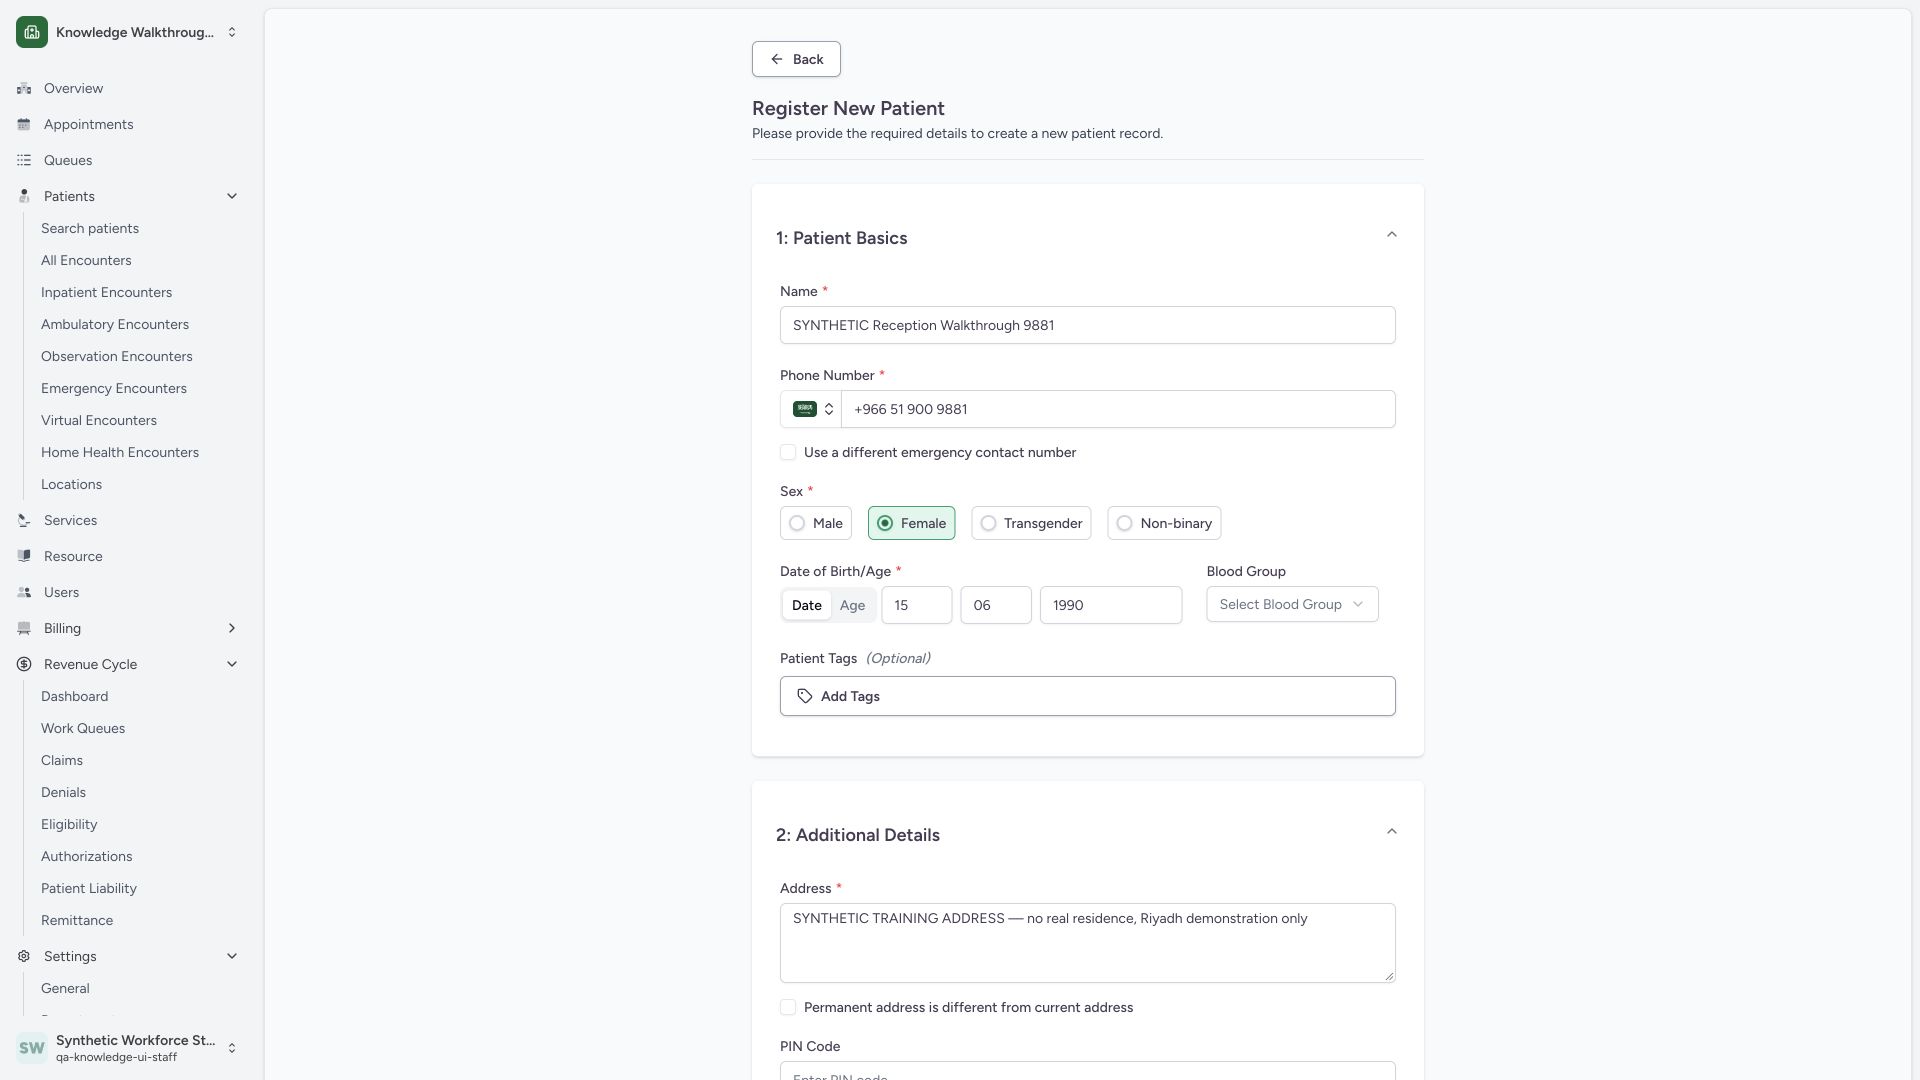This screenshot has width=1920, height=1080.
Task: Click the back arrow icon
Action: click(777, 59)
